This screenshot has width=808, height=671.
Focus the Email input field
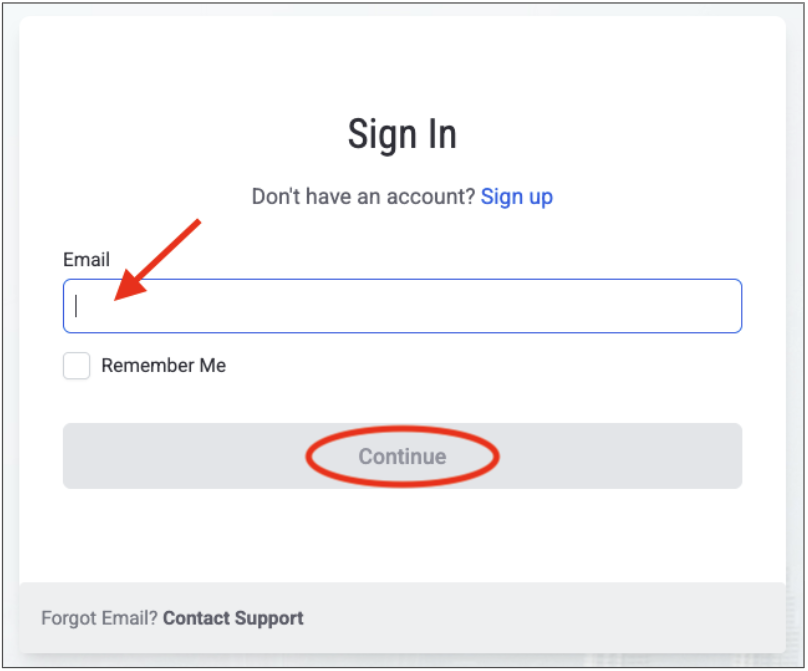402,306
